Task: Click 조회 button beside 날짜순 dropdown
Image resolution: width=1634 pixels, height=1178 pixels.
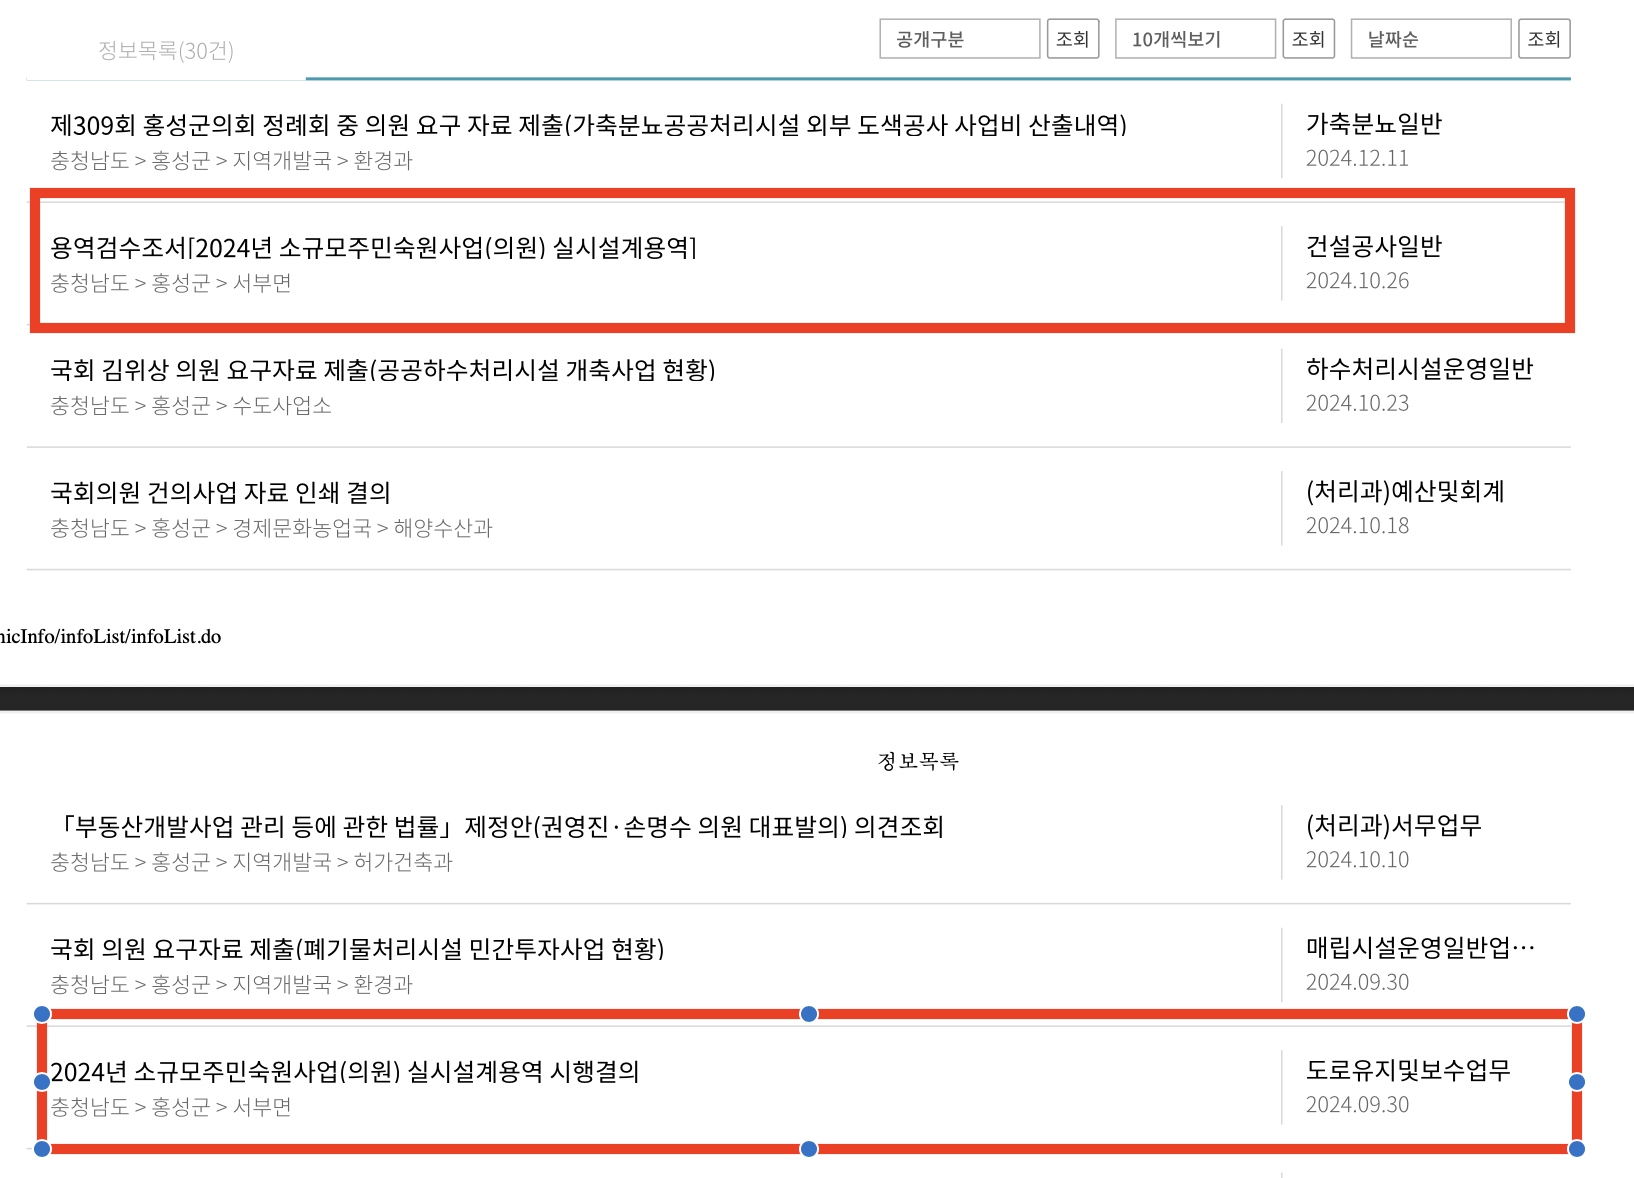Action: [1544, 39]
